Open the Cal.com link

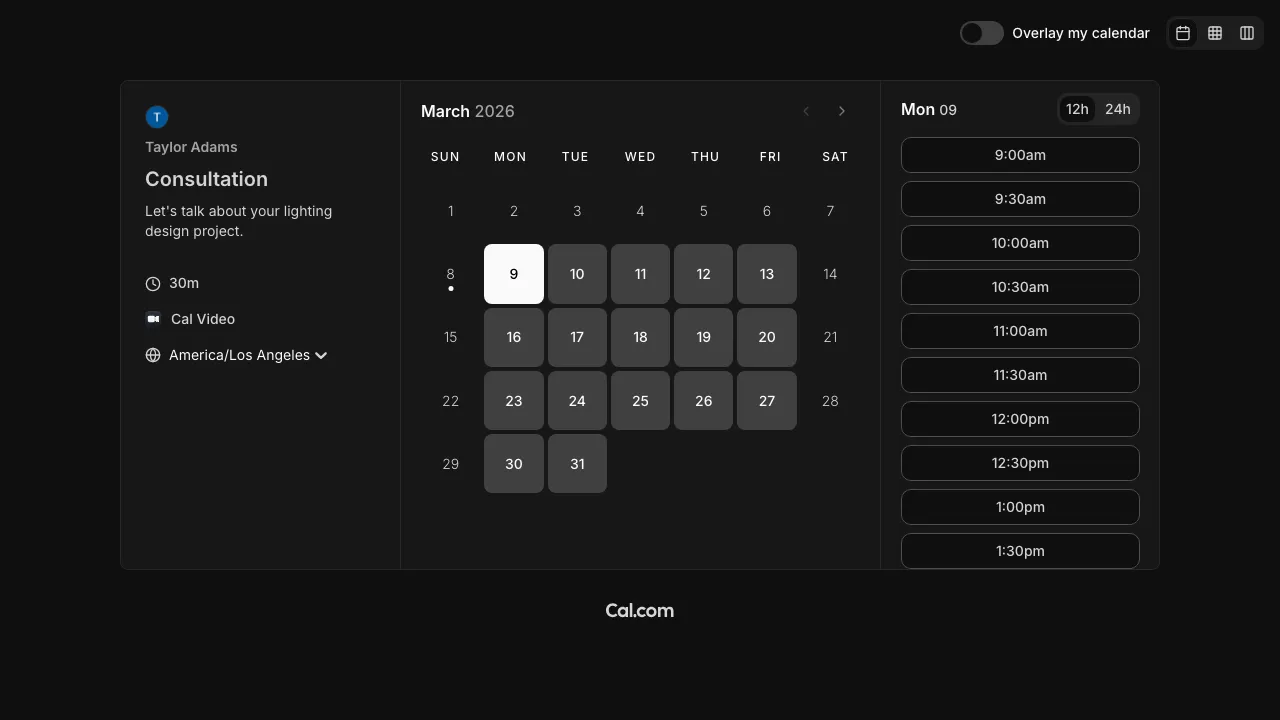click(x=639, y=611)
